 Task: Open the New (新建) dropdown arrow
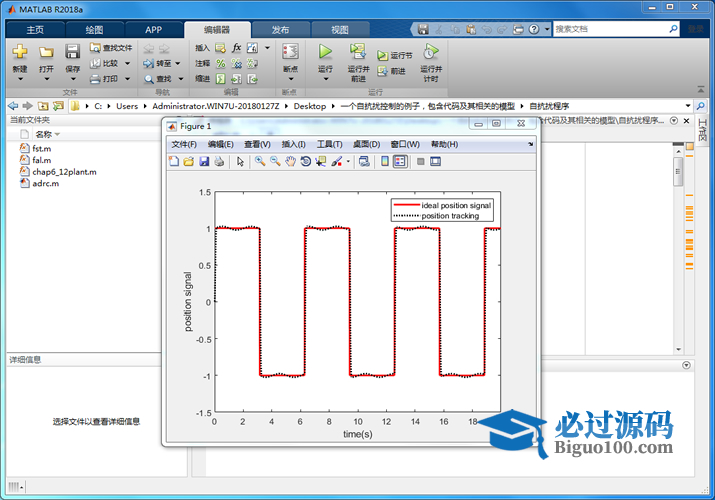click(20, 79)
